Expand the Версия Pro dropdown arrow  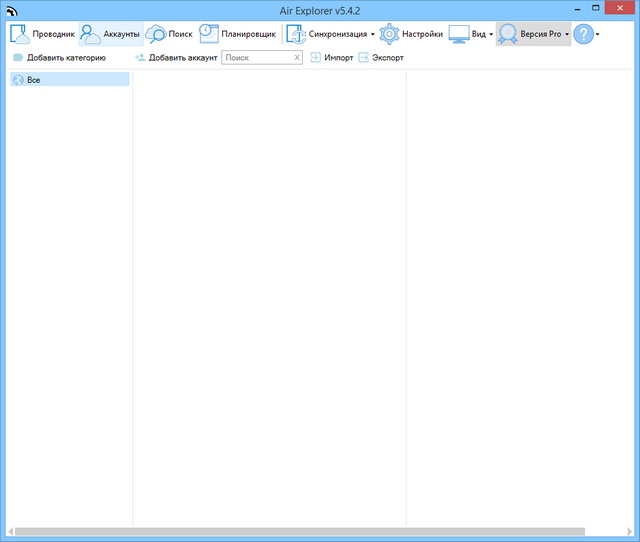[567, 35]
